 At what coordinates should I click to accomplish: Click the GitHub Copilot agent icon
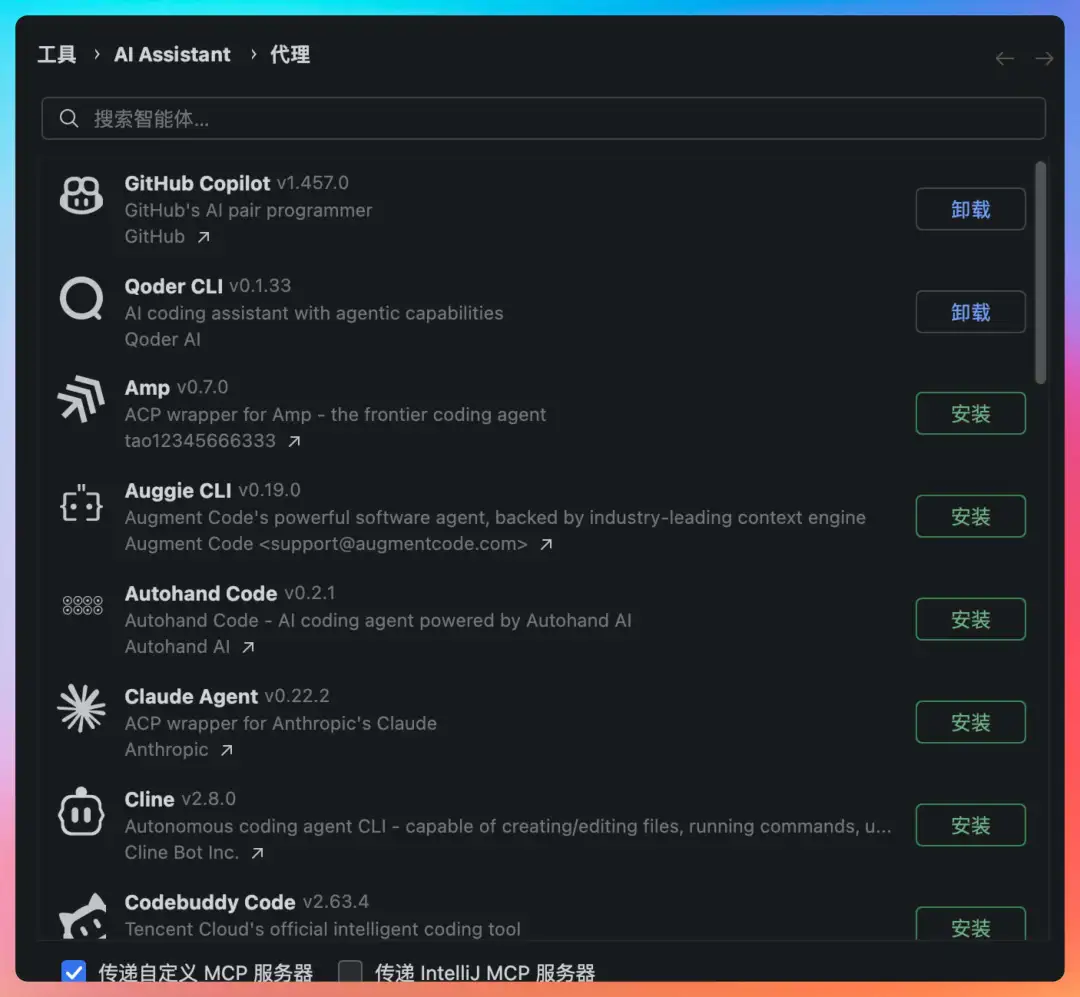click(81, 196)
